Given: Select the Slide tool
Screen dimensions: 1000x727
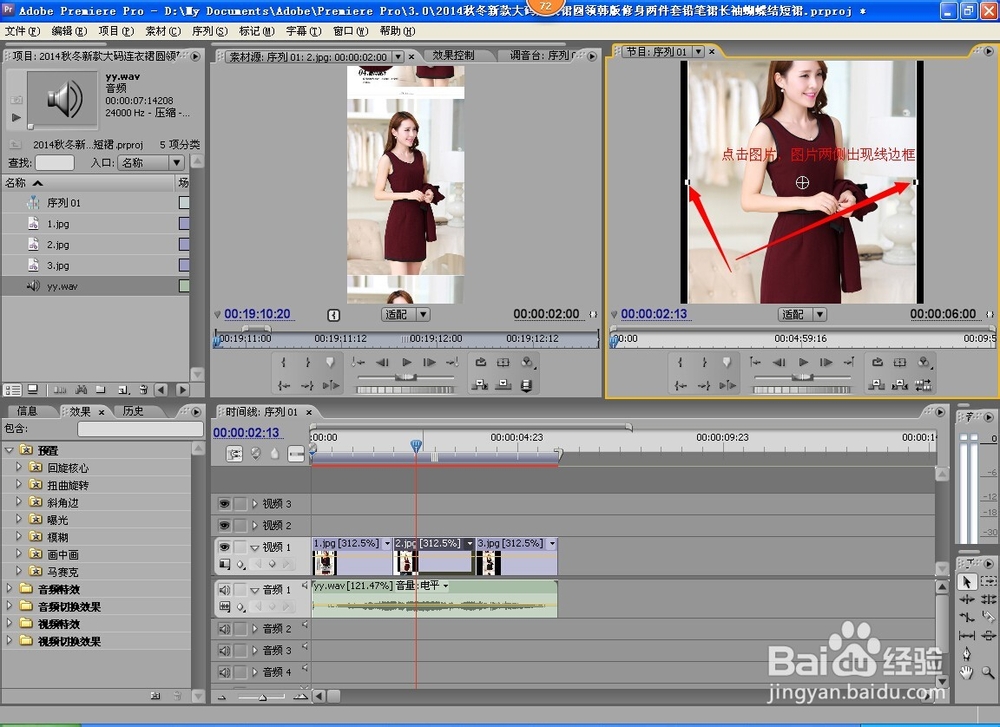Looking at the screenshot, I should (x=988, y=635).
